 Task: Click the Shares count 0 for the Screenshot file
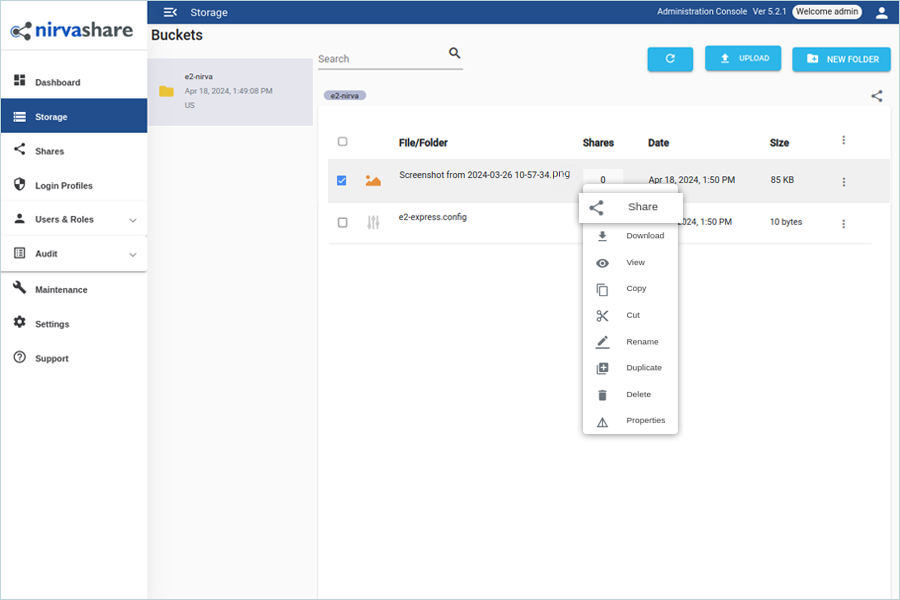click(603, 180)
